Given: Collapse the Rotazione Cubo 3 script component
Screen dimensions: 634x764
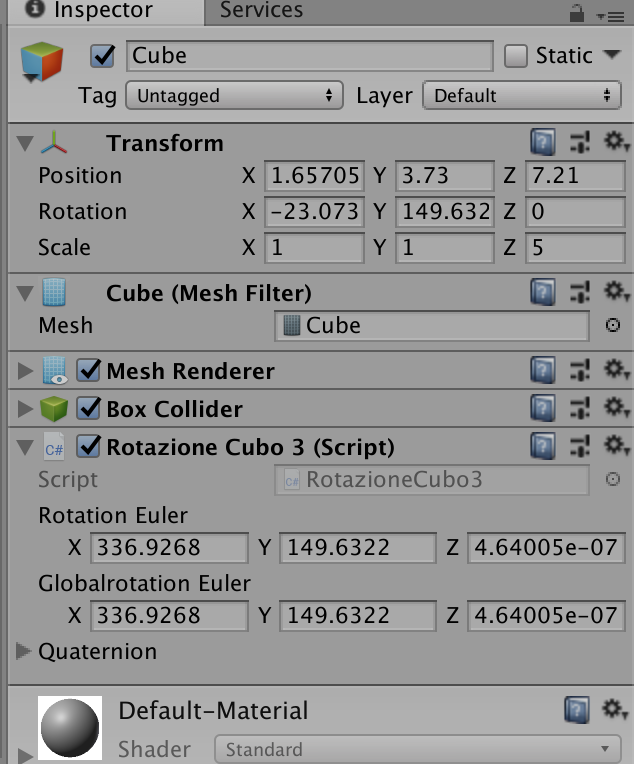Looking at the screenshot, I should point(25,447).
